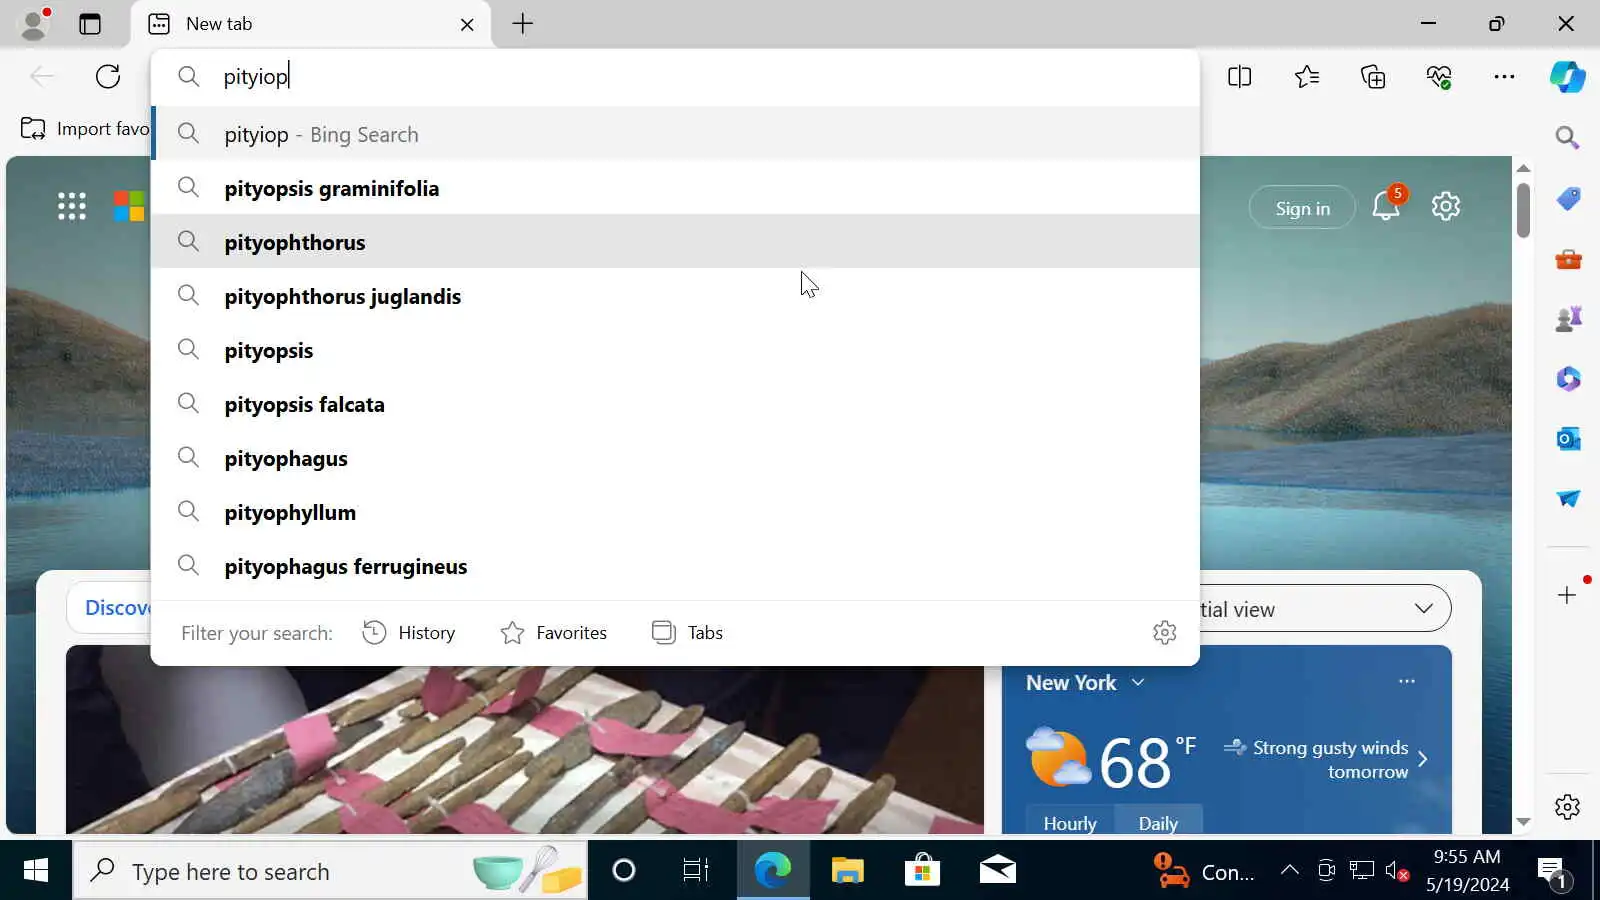Screen dimensions: 1600x900
Task: Open a new tab with plus button
Action: pos(522,24)
